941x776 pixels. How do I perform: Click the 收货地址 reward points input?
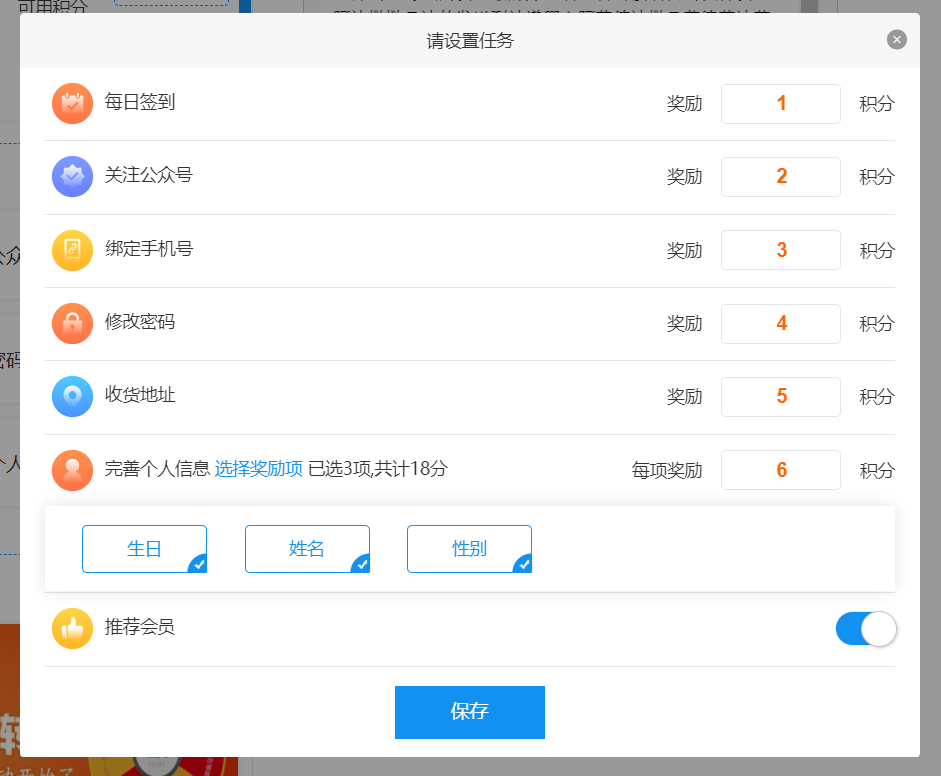(x=780, y=397)
